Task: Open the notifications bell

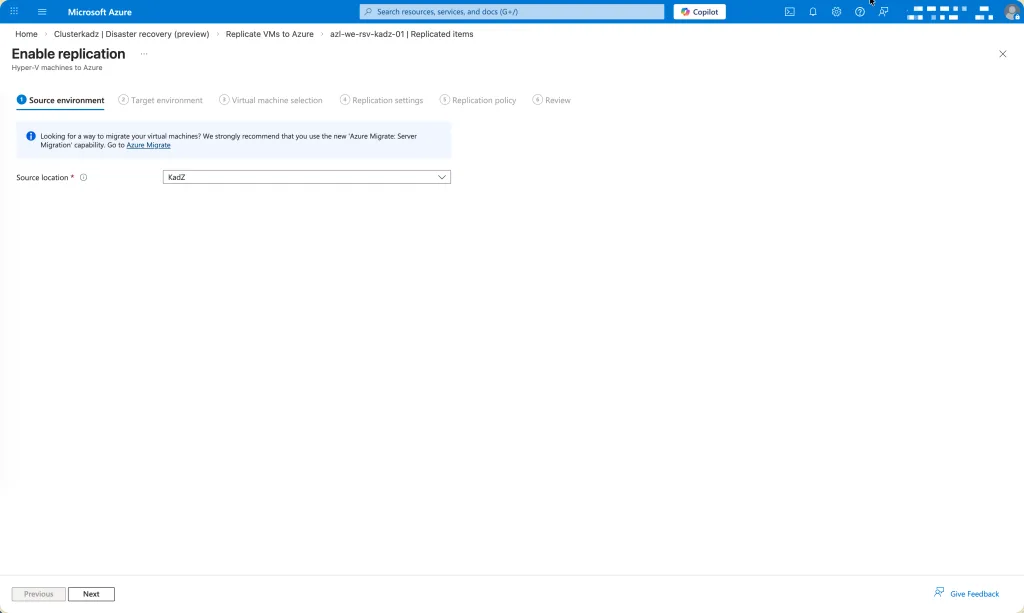Action: (813, 12)
